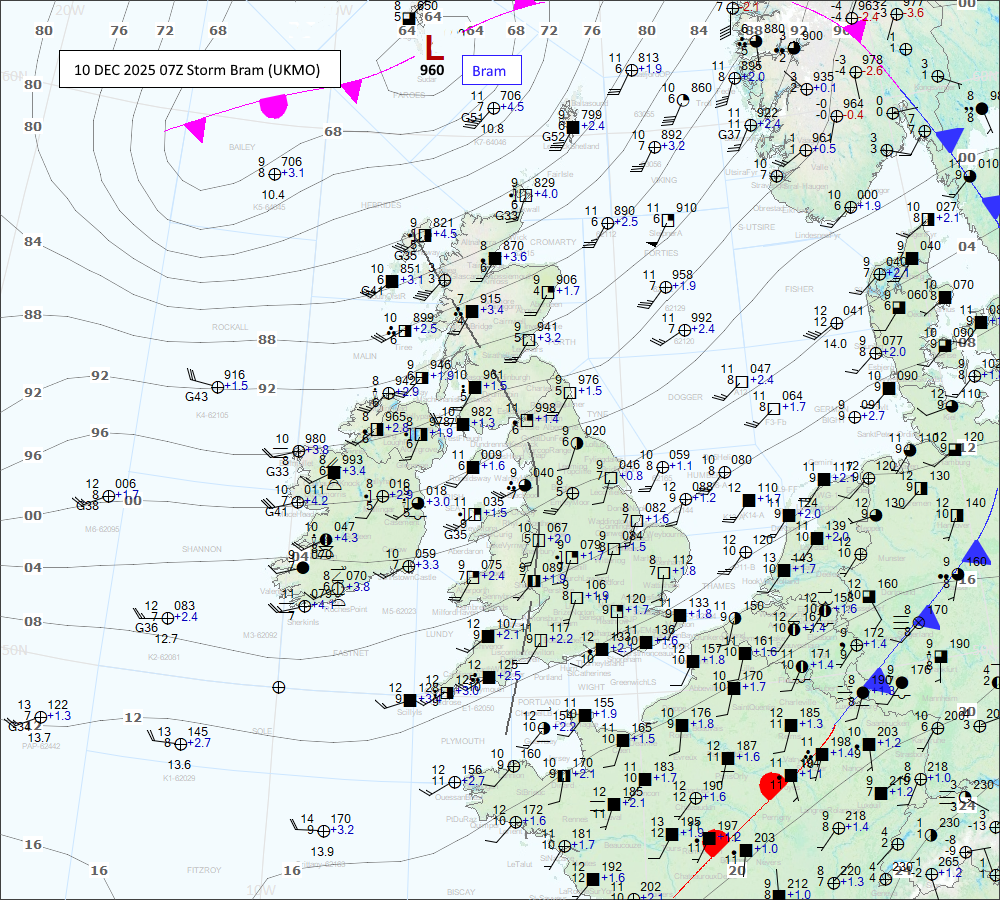
Task: Click the 960 central pressure value
Action: pos(432,70)
